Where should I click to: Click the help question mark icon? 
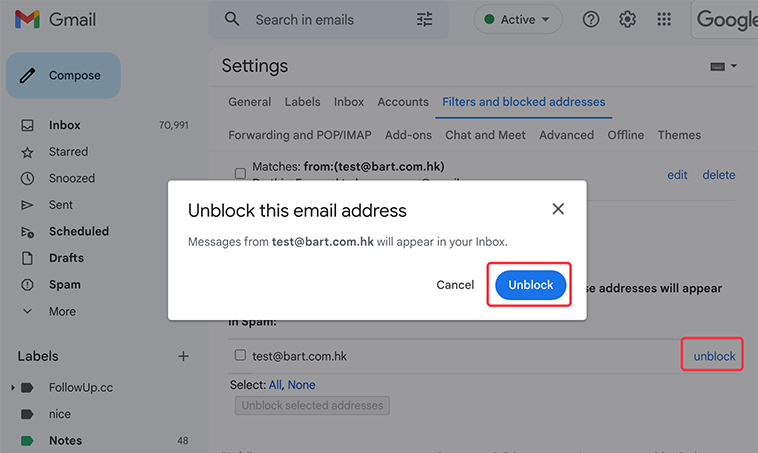tap(590, 19)
